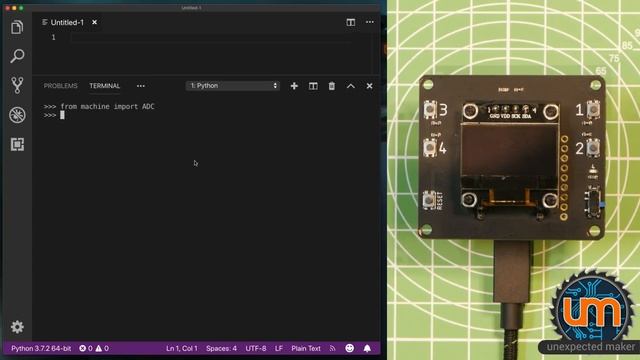Image resolution: width=640 pixels, height=360 pixels.
Task: Change end-of-line sequence 'LF'
Action: coord(279,348)
